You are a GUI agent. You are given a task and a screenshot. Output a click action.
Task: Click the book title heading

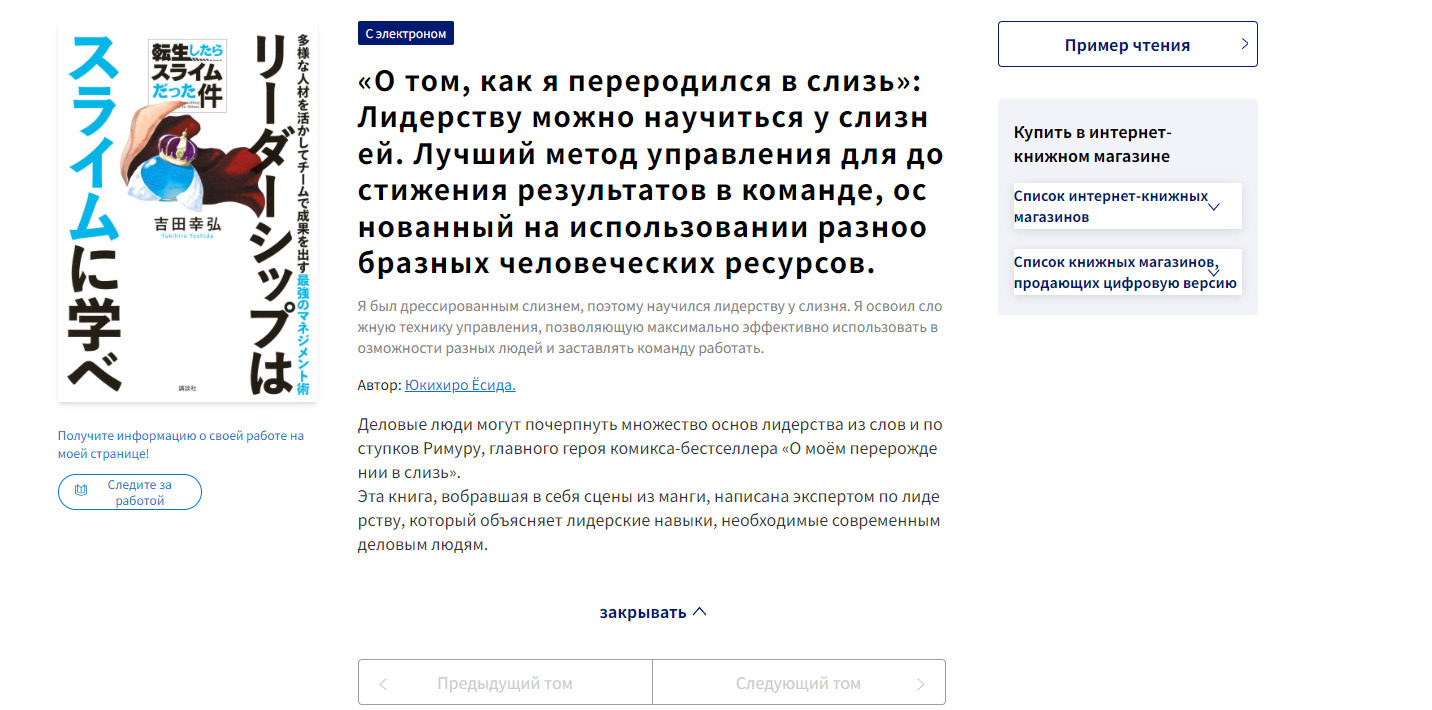pyautogui.click(x=650, y=171)
